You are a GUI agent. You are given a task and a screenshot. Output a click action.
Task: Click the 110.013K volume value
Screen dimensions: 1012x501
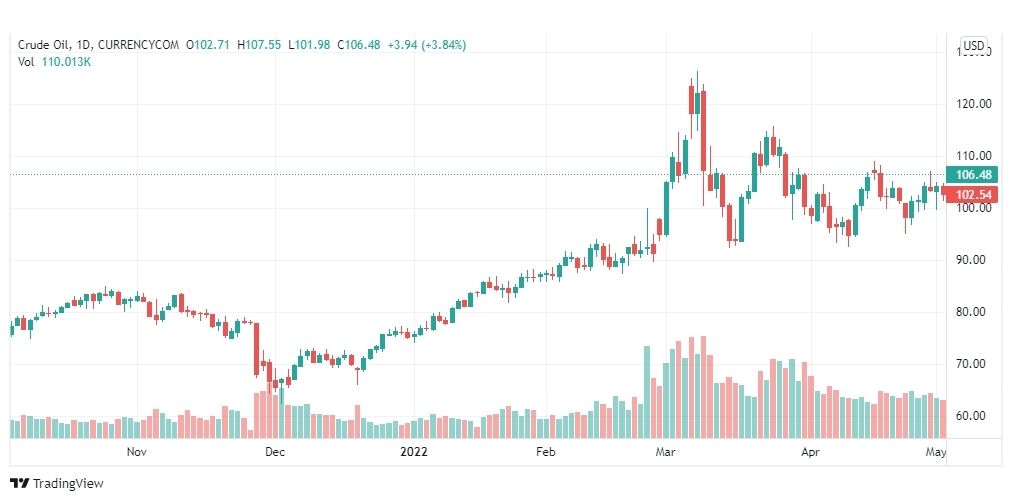tap(66, 63)
